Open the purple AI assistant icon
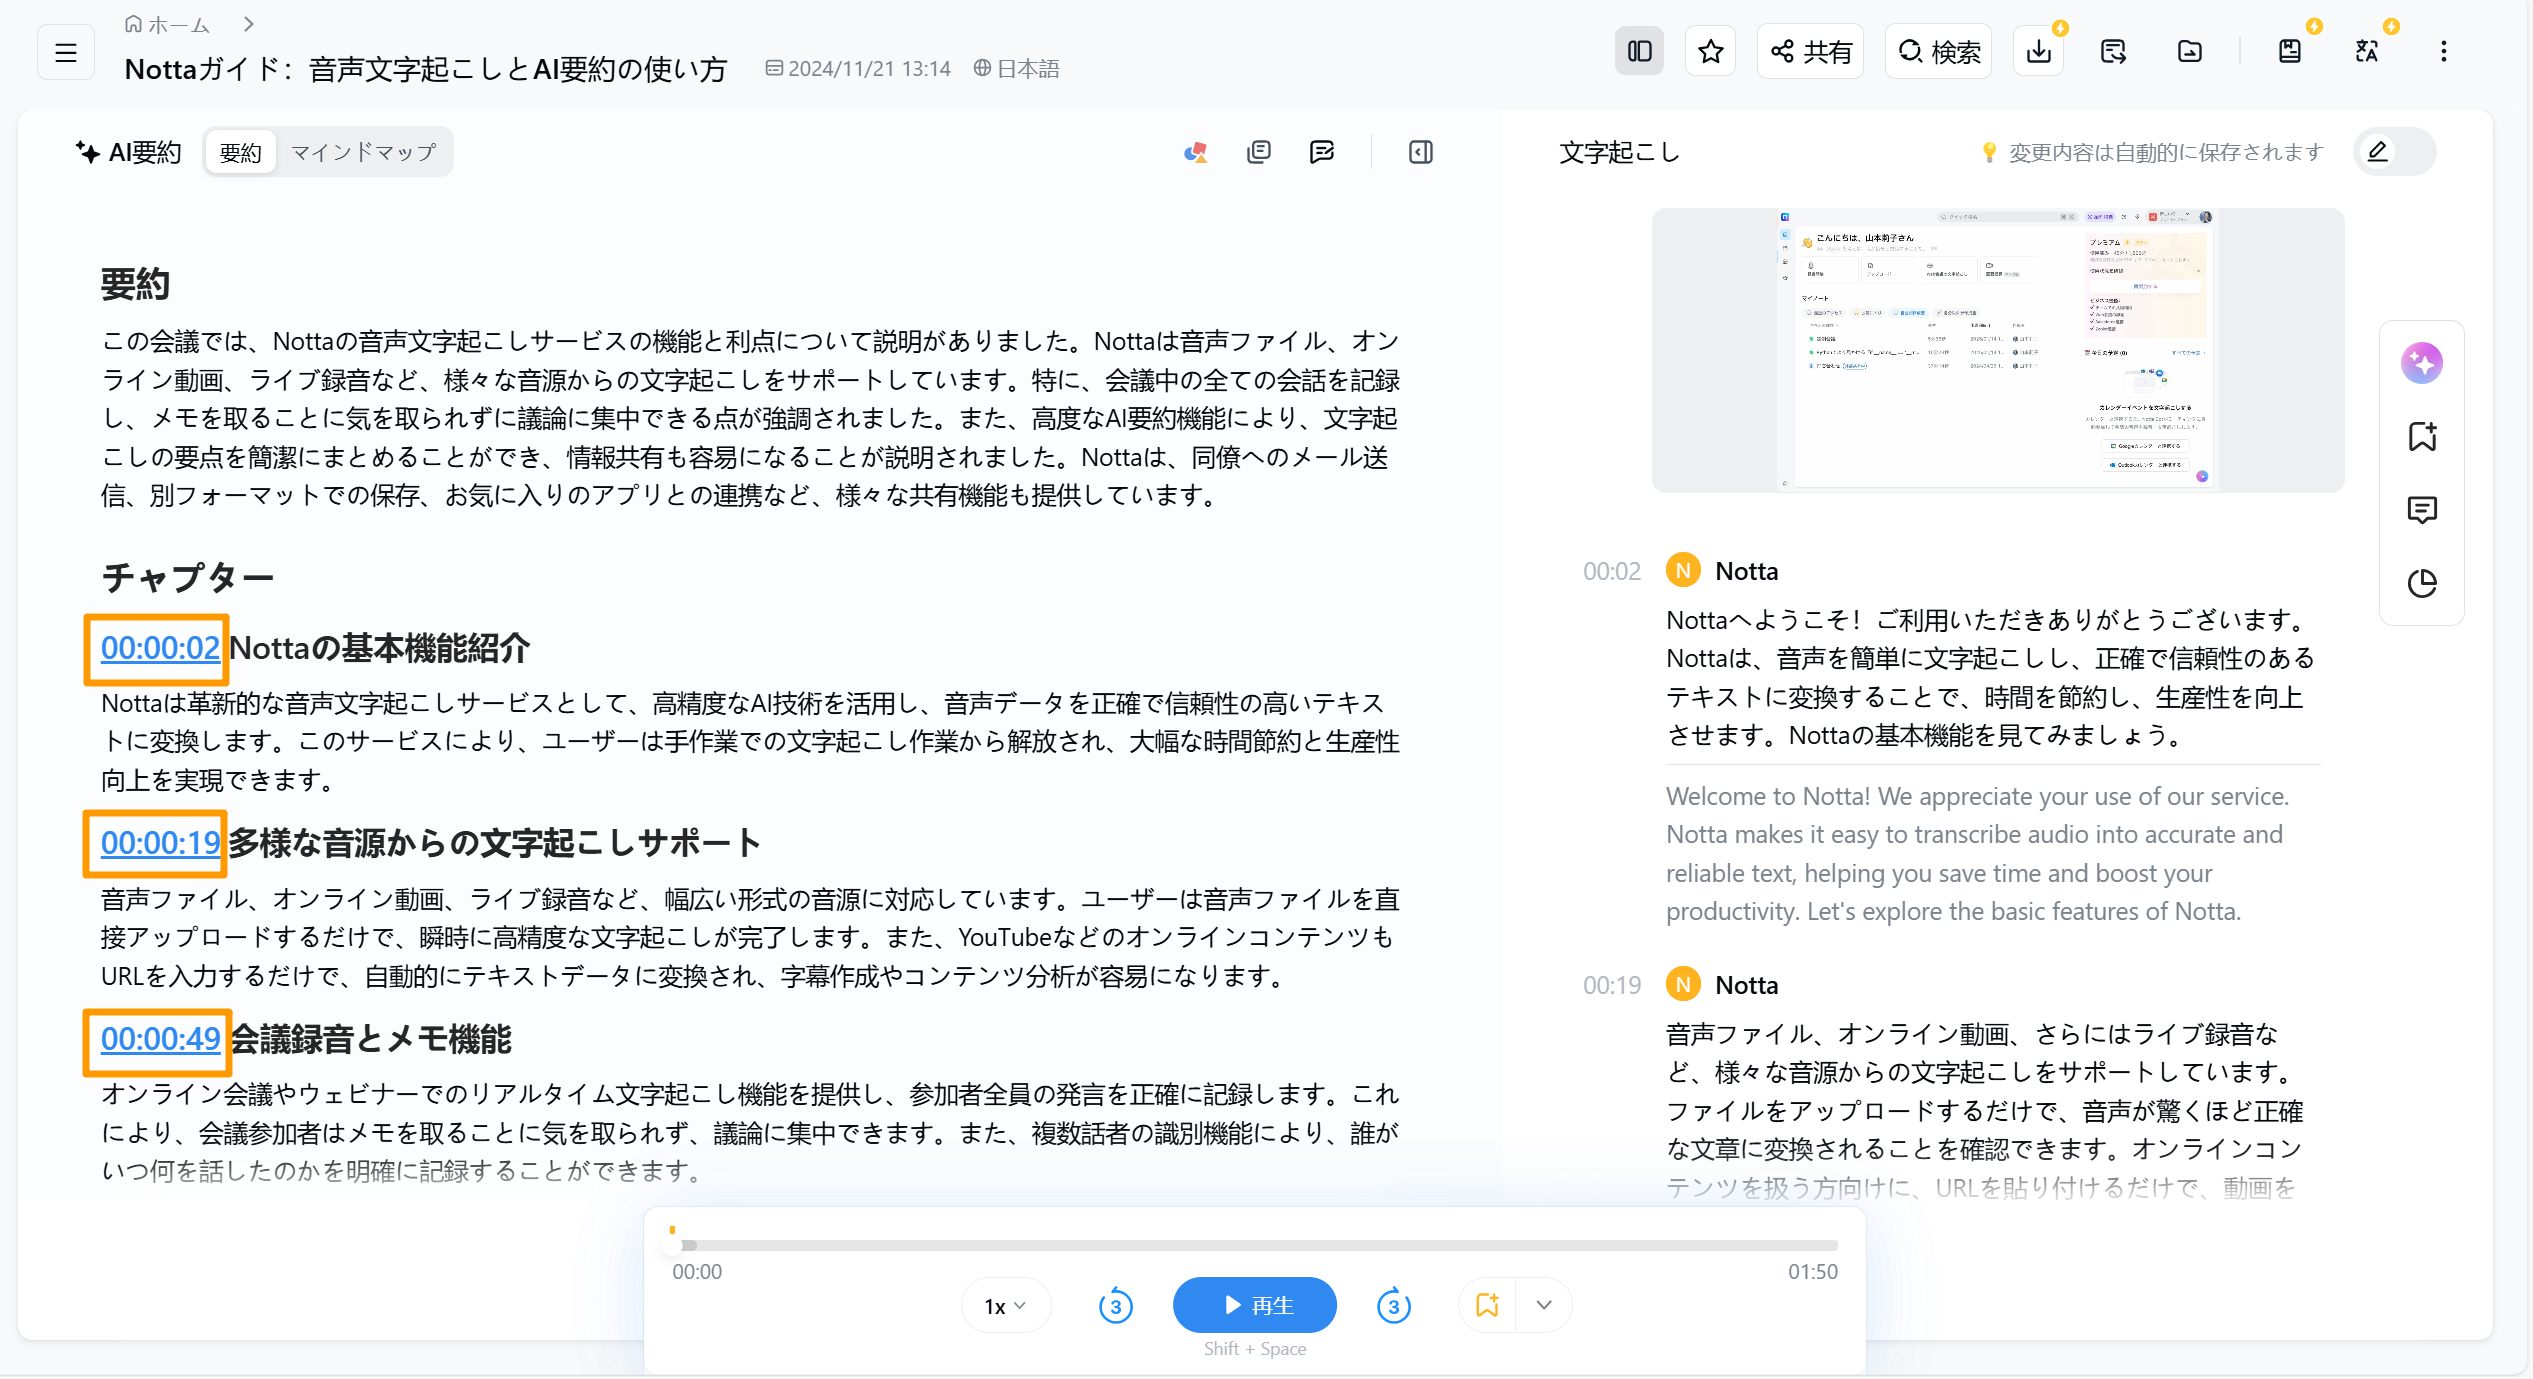The width and height of the screenshot is (2533, 1379). coord(2422,362)
